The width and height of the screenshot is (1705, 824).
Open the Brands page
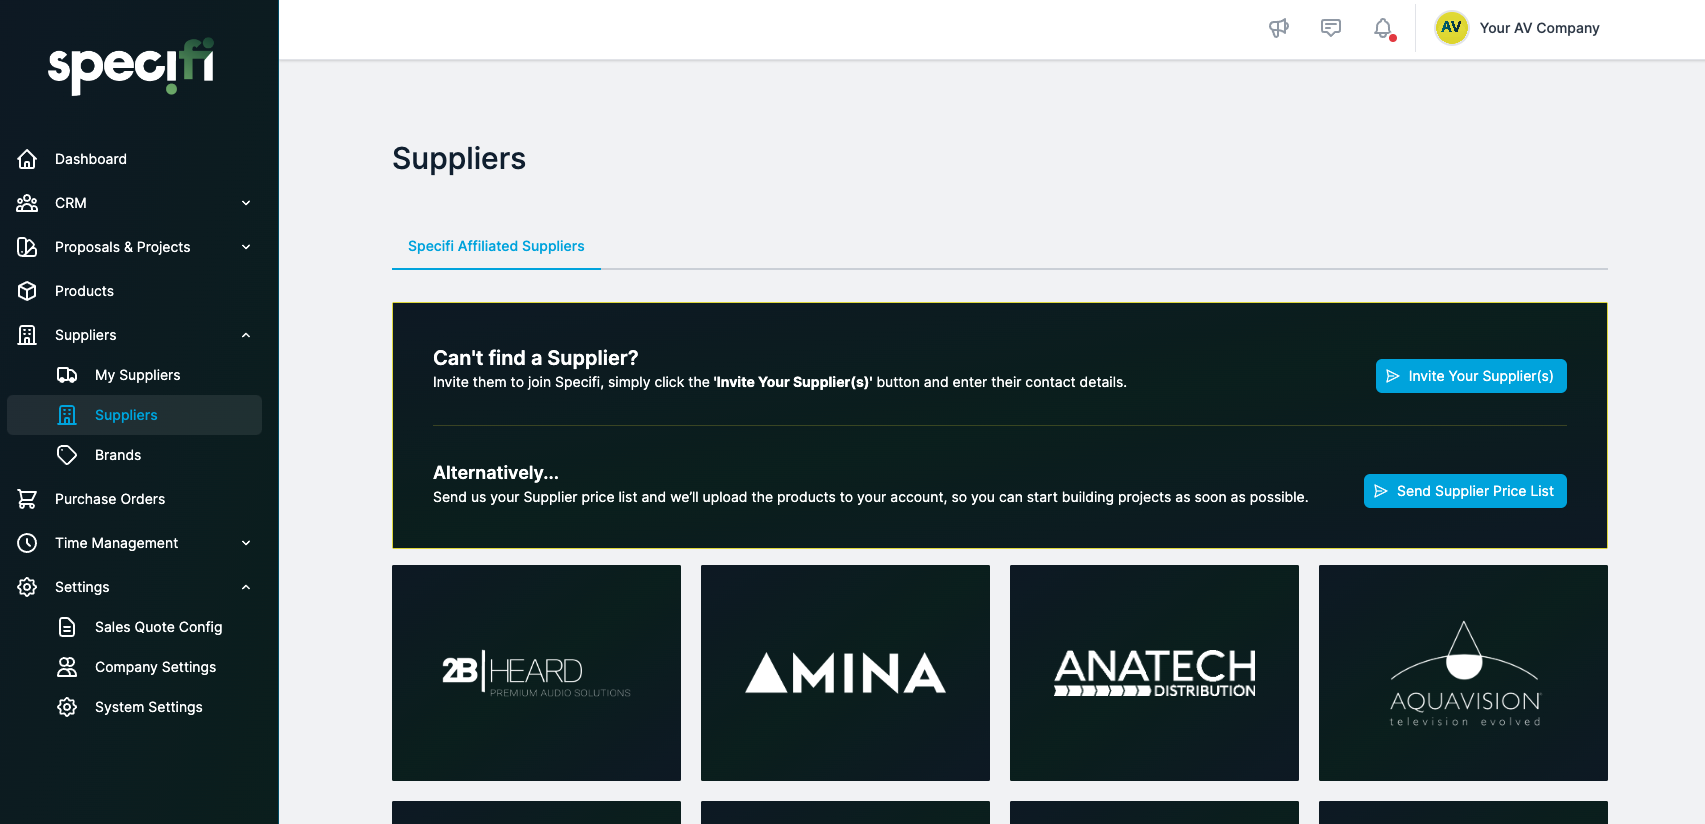[x=118, y=455]
